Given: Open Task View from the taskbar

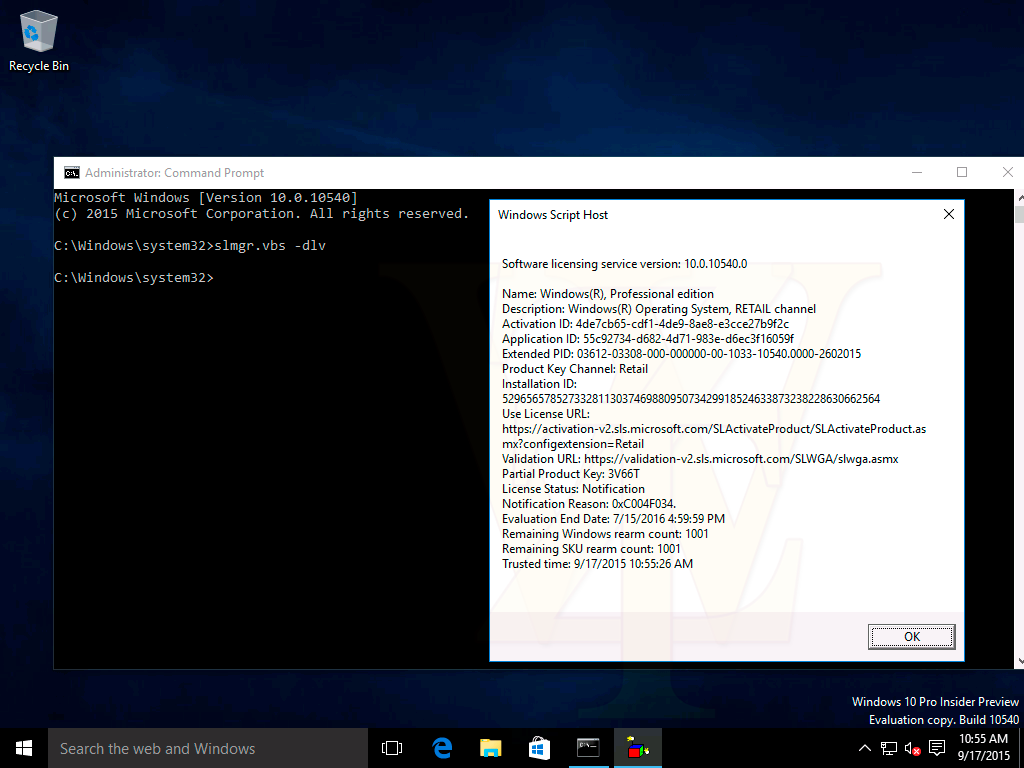Looking at the screenshot, I should (392, 748).
